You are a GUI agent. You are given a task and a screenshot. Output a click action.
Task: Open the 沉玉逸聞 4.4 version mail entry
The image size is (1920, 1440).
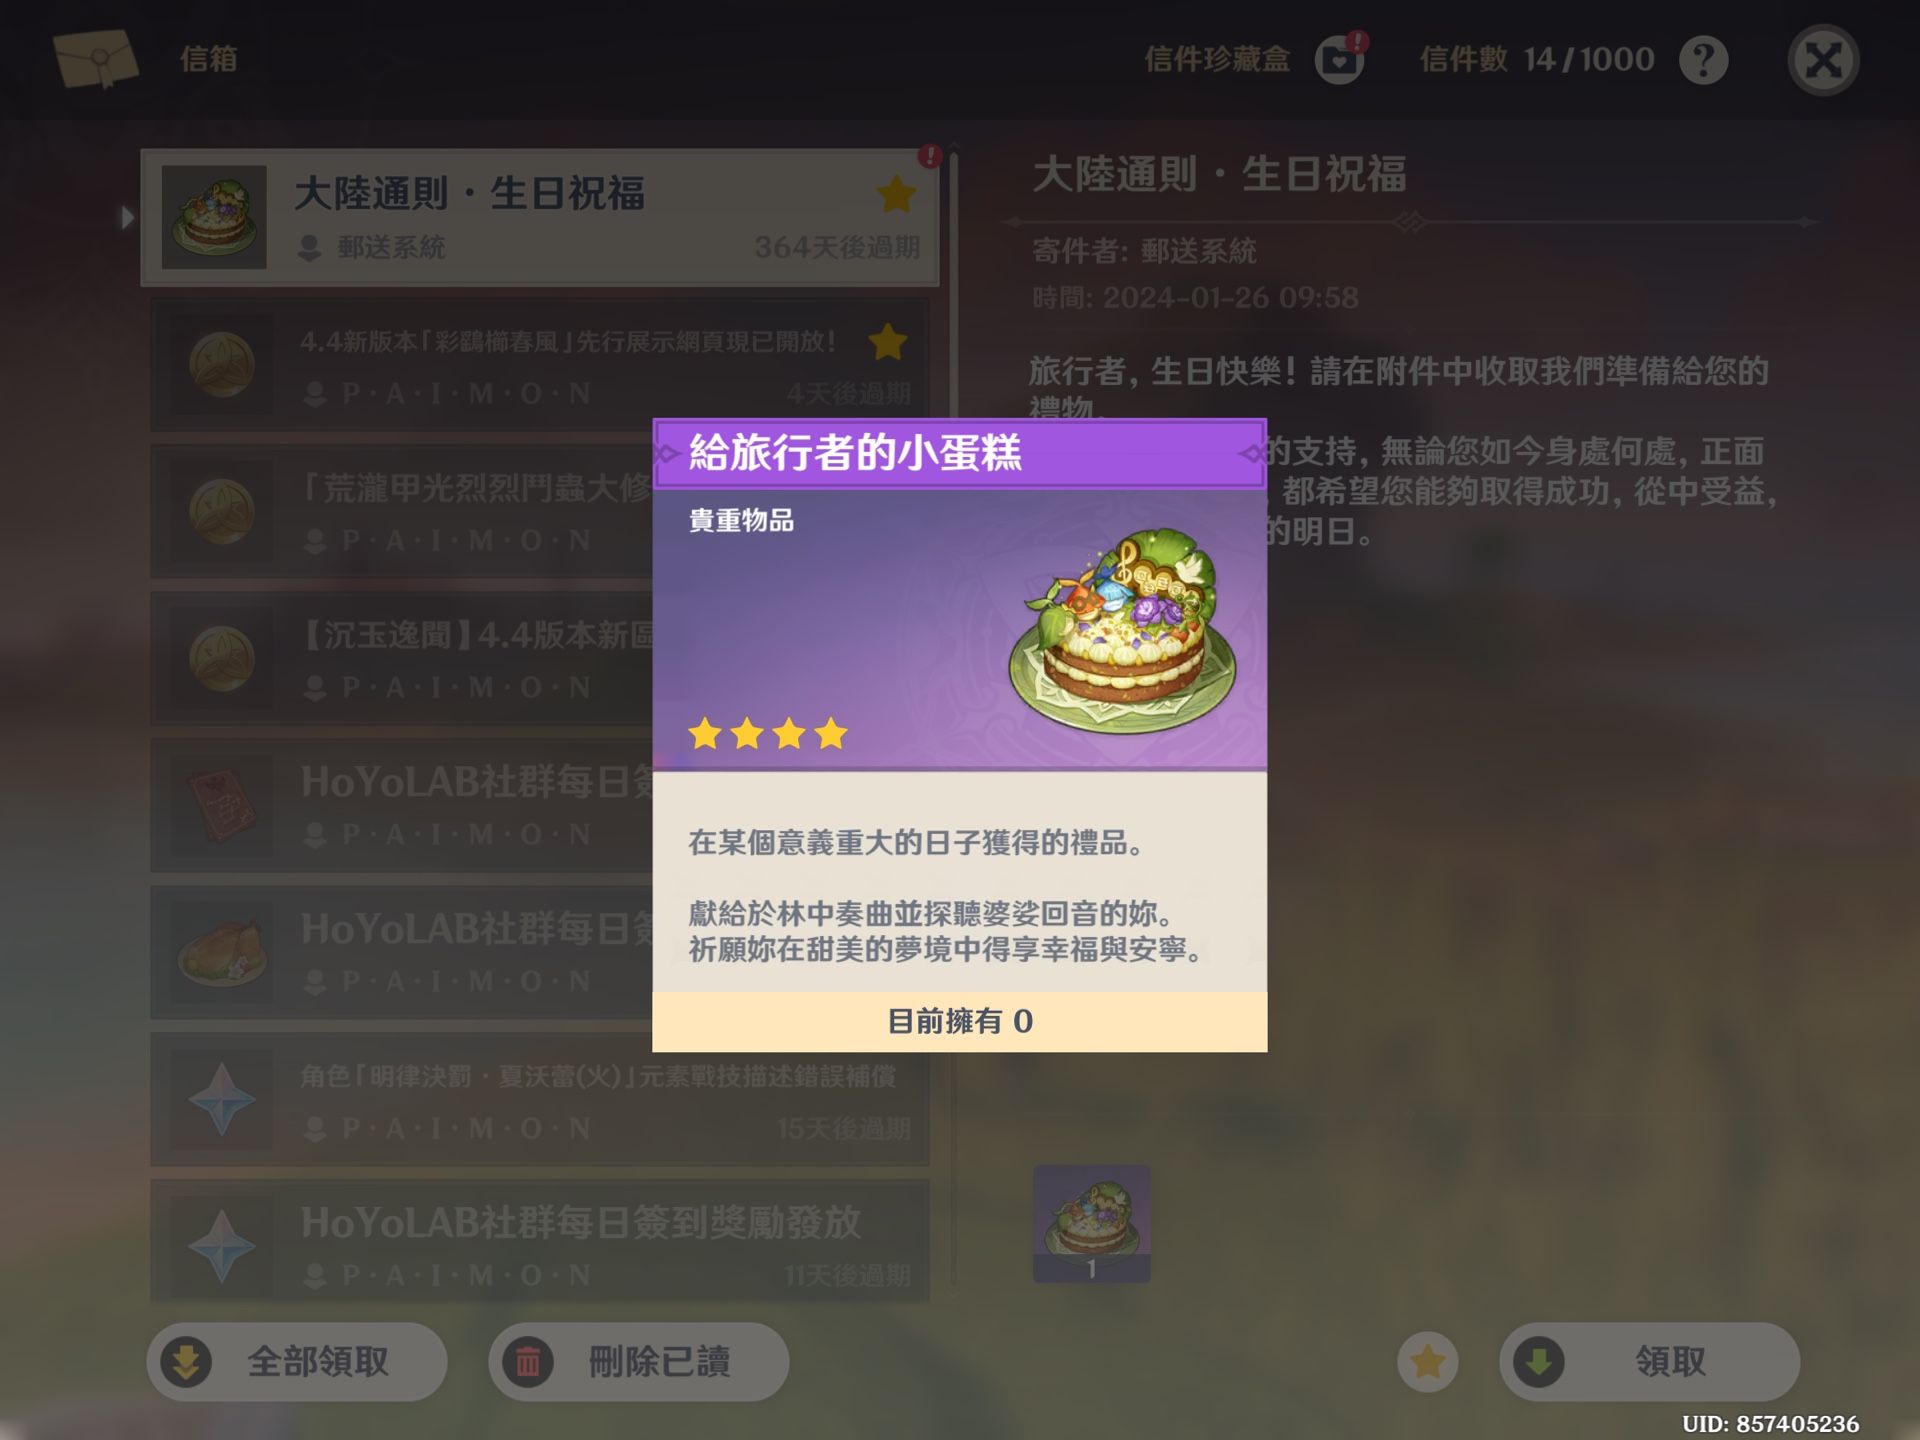(402, 659)
